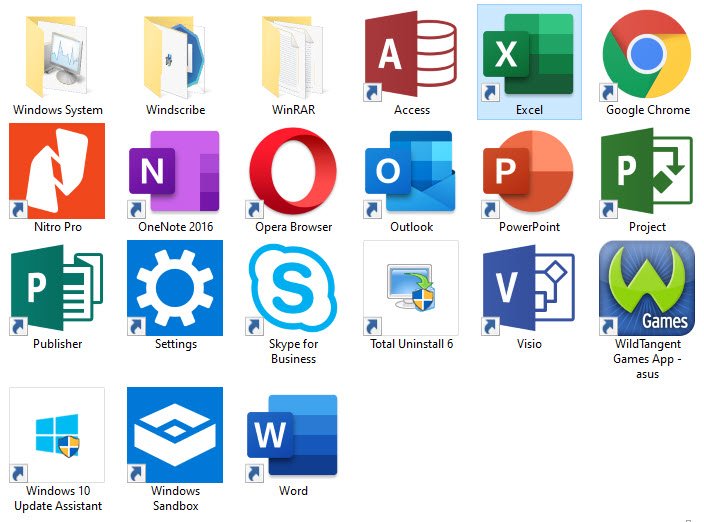The width and height of the screenshot is (704, 522).
Task: Click the "Word" label text
Action: [293, 491]
